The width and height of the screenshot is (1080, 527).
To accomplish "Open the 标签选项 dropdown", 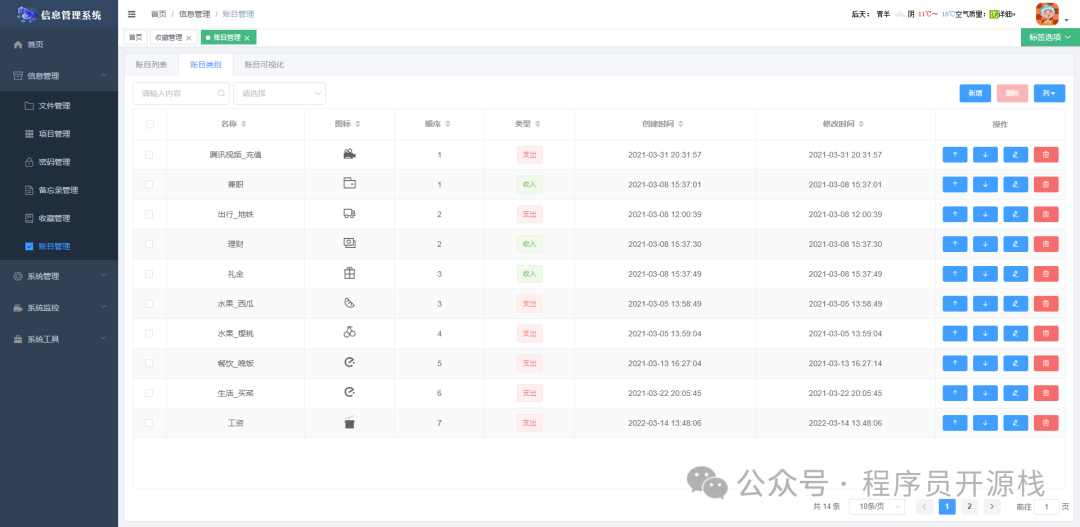I will tap(1050, 37).
